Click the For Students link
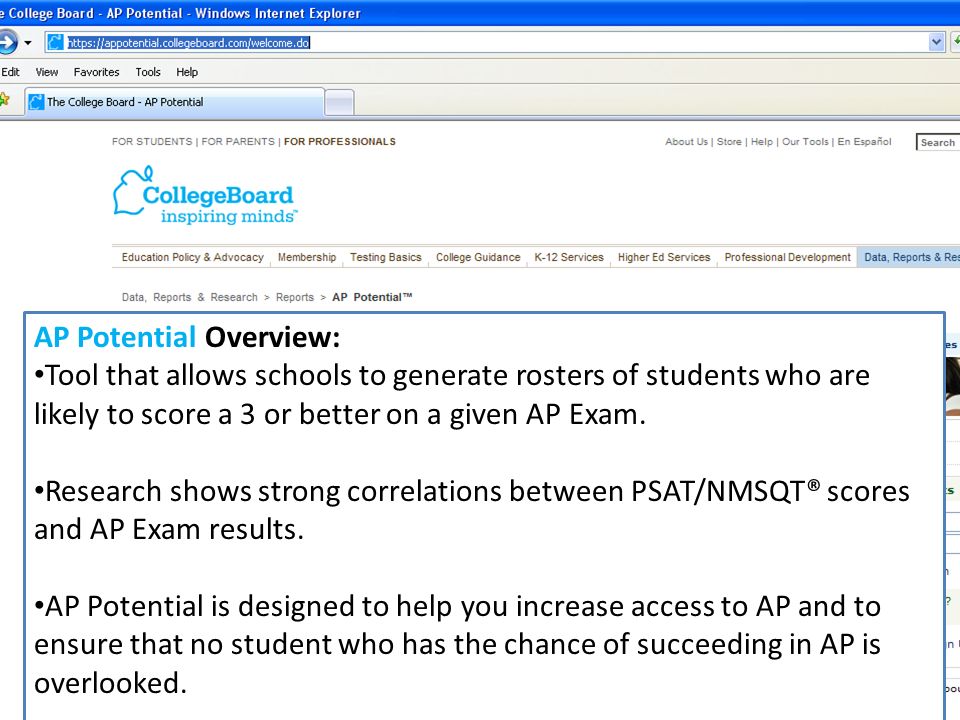This screenshot has width=960, height=720. 152,141
